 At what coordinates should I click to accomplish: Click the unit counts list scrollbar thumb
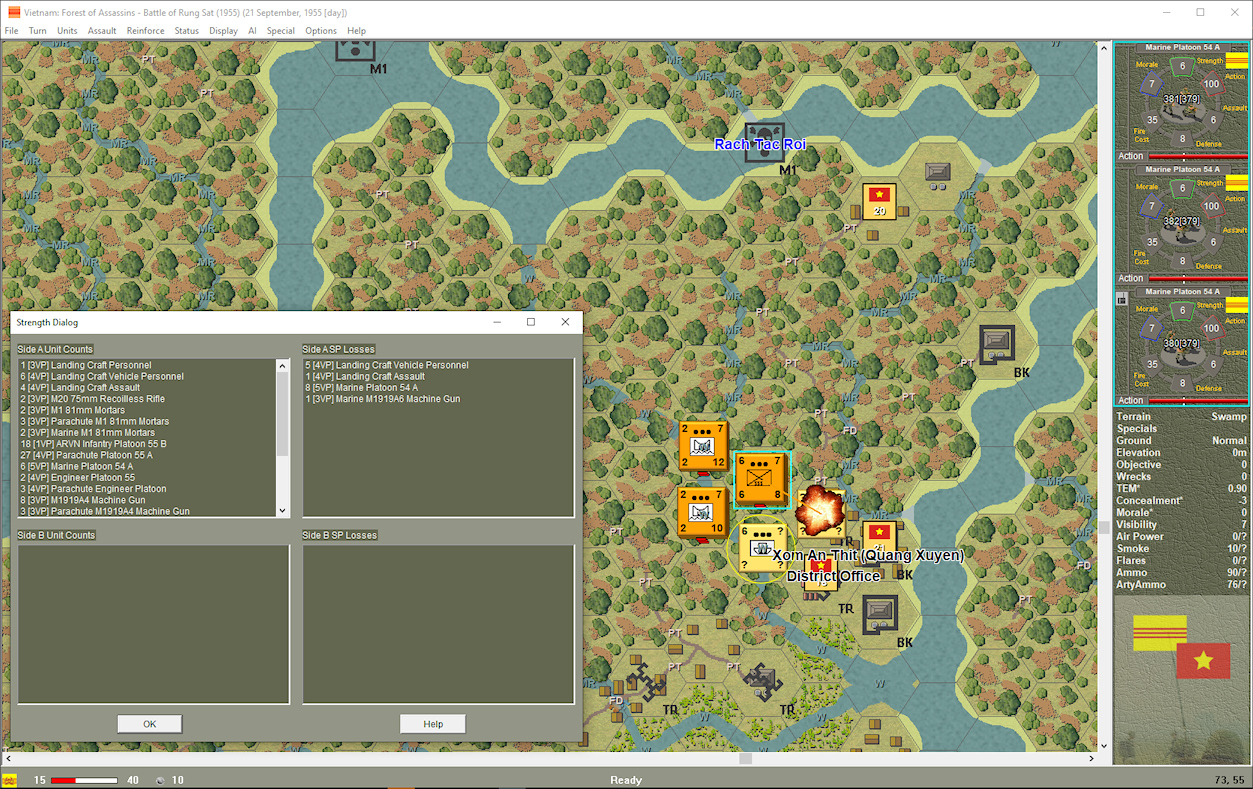[x=282, y=414]
